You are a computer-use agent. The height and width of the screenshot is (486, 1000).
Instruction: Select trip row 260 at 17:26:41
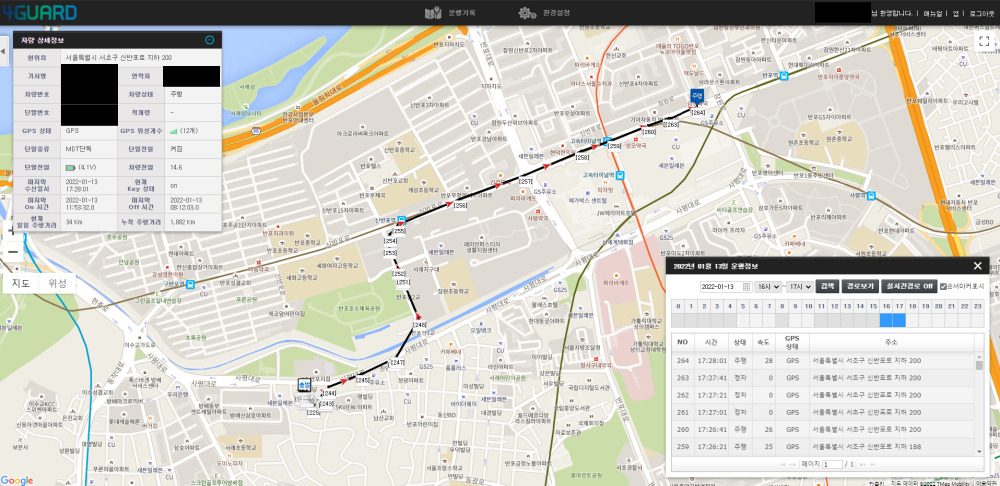point(823,429)
